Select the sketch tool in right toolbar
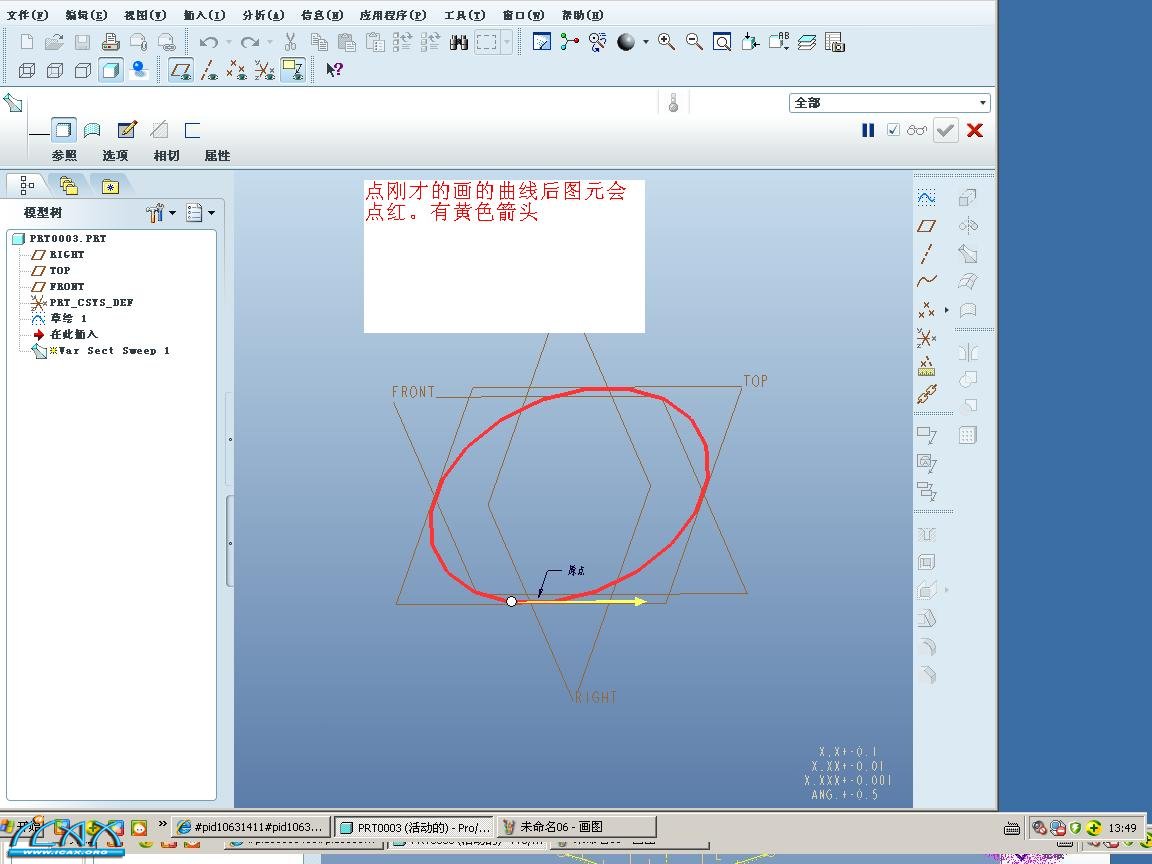This screenshot has height=864, width=1152. click(x=927, y=198)
